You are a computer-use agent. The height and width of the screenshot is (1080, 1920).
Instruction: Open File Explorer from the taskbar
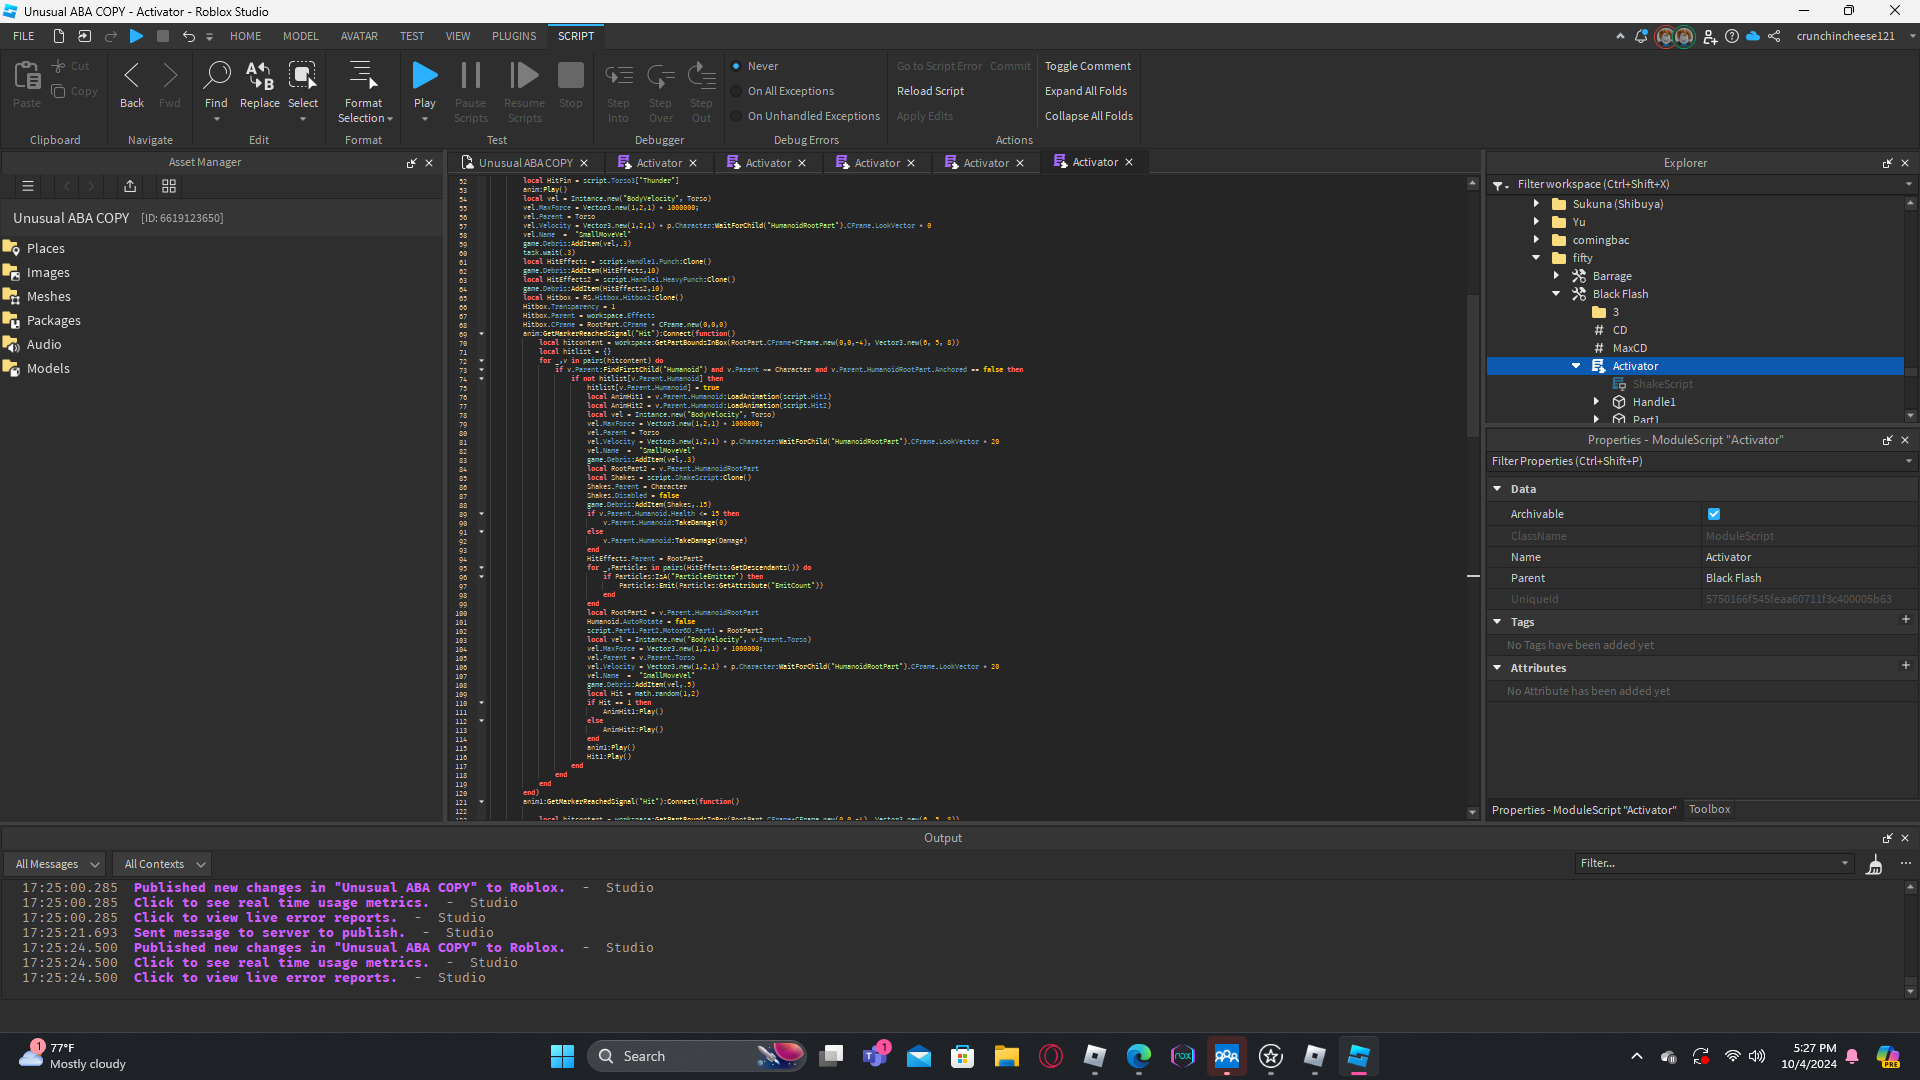(x=1006, y=1056)
